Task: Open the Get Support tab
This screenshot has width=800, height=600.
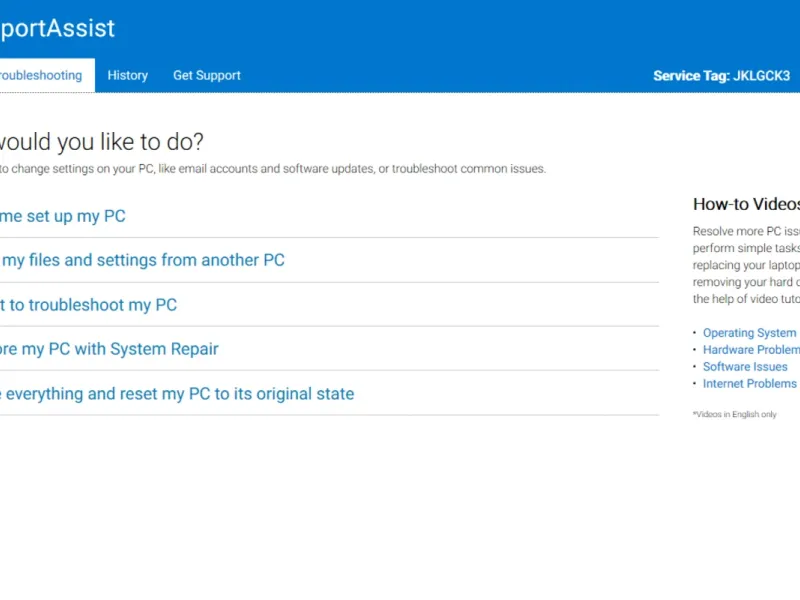Action: [207, 76]
